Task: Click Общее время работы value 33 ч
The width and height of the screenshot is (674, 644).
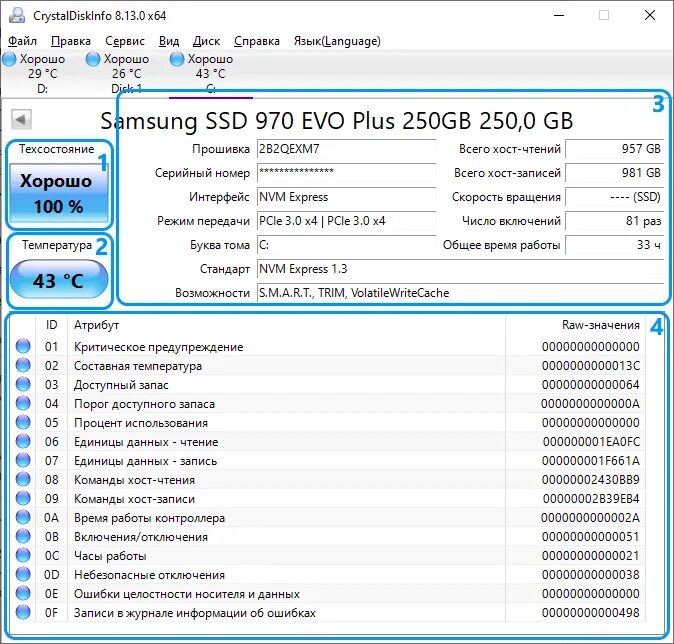Action: click(615, 245)
